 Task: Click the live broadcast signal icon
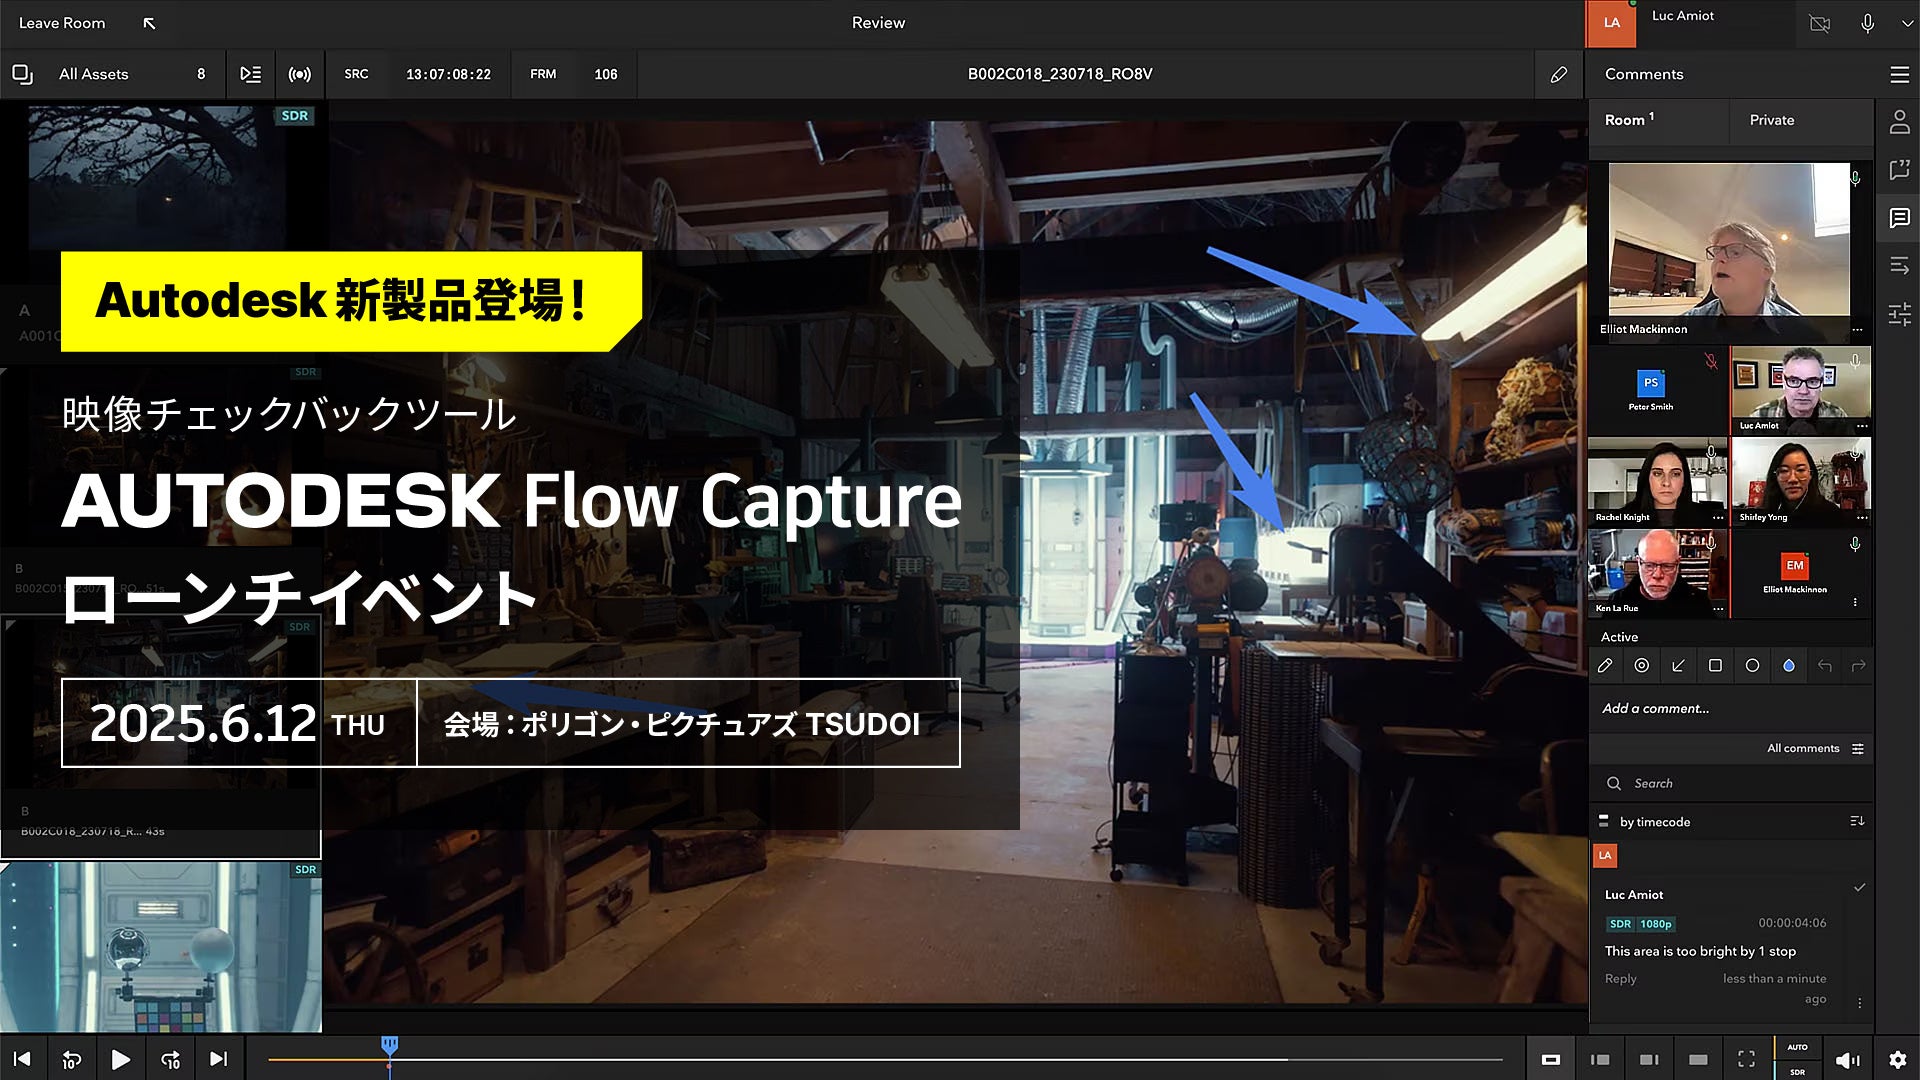[x=299, y=74]
